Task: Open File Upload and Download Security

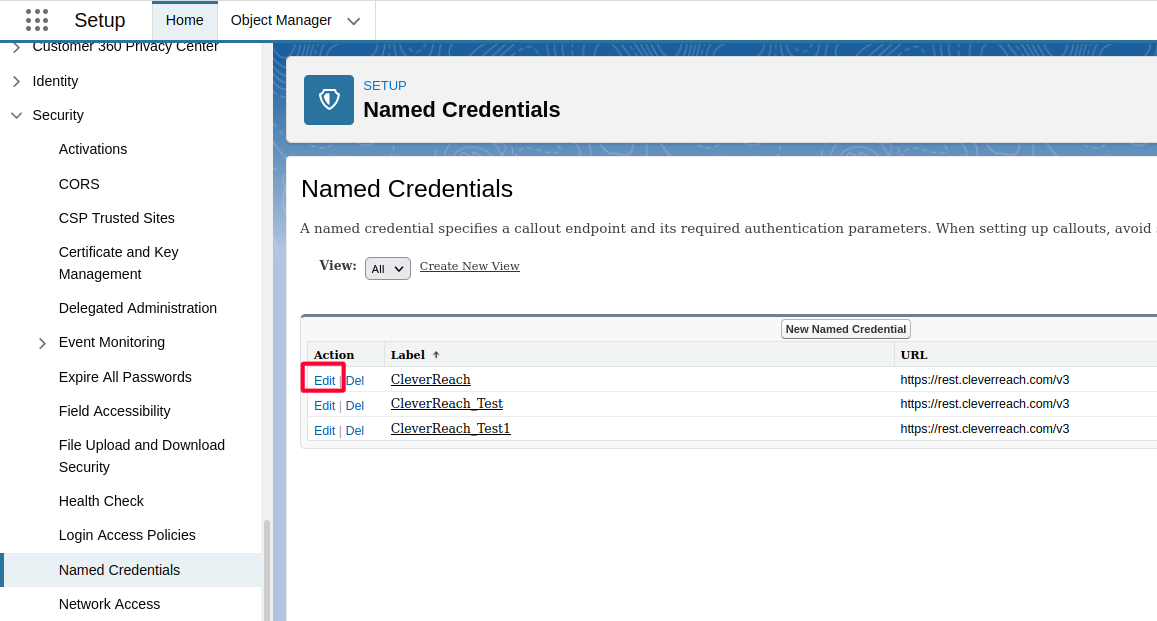Action: tap(142, 456)
